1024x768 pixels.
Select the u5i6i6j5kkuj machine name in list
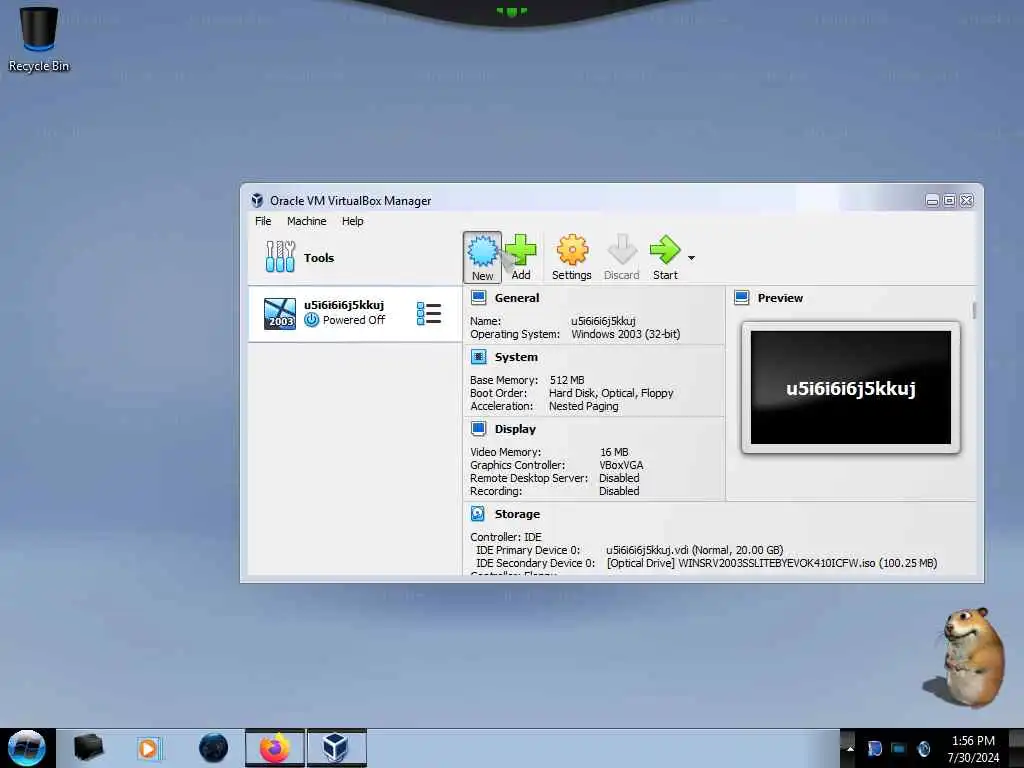click(344, 305)
